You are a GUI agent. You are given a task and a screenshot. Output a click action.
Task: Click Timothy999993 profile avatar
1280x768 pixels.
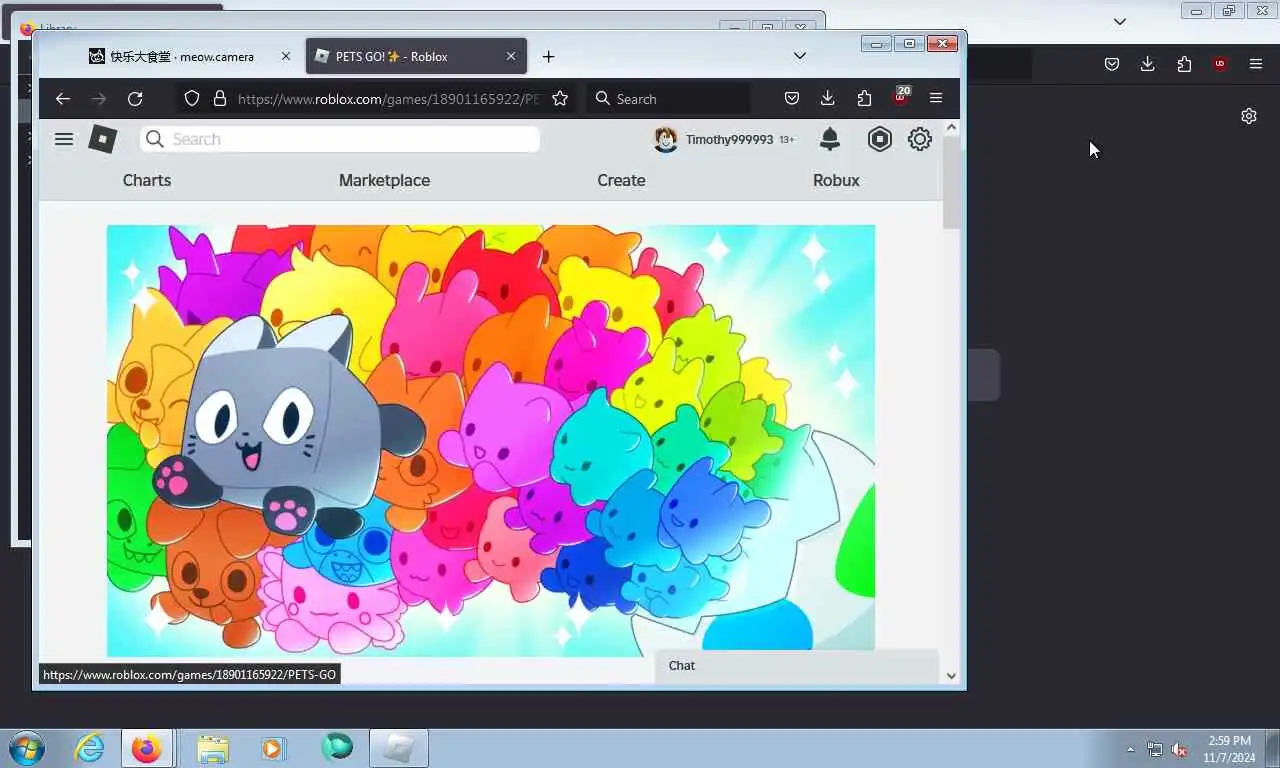665,139
